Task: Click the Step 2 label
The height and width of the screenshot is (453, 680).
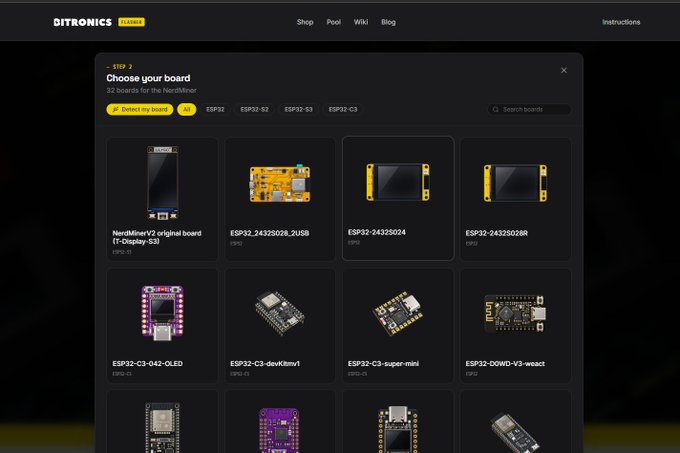Action: 119,66
